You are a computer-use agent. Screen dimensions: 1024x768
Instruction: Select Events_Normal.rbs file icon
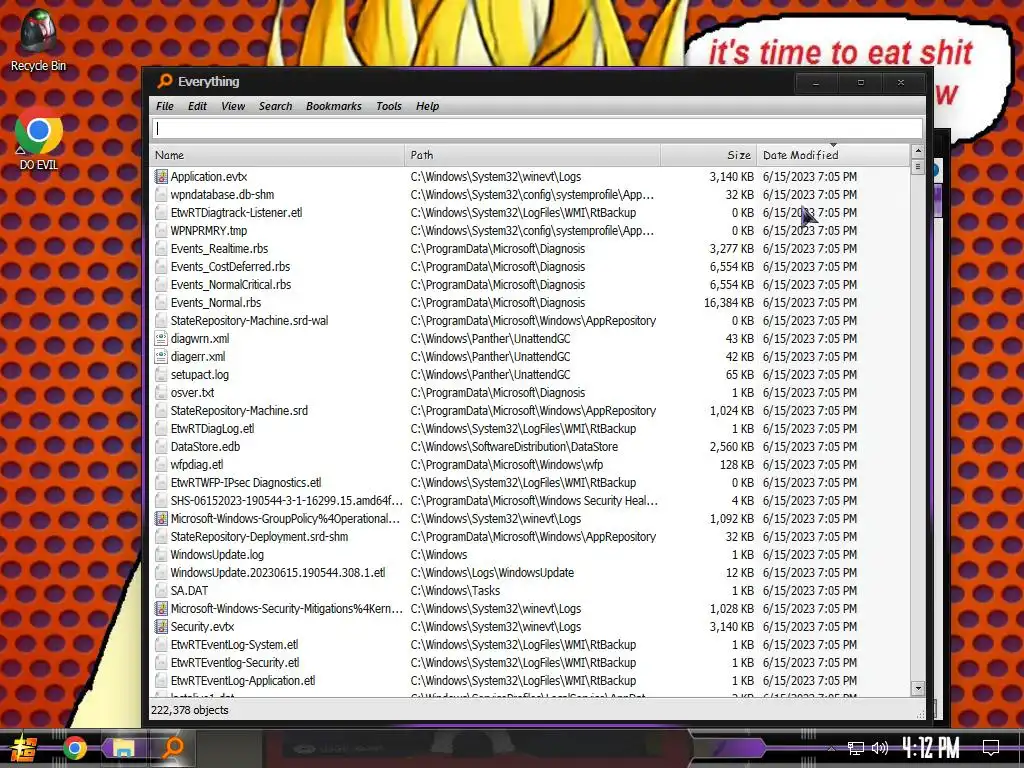pos(161,302)
